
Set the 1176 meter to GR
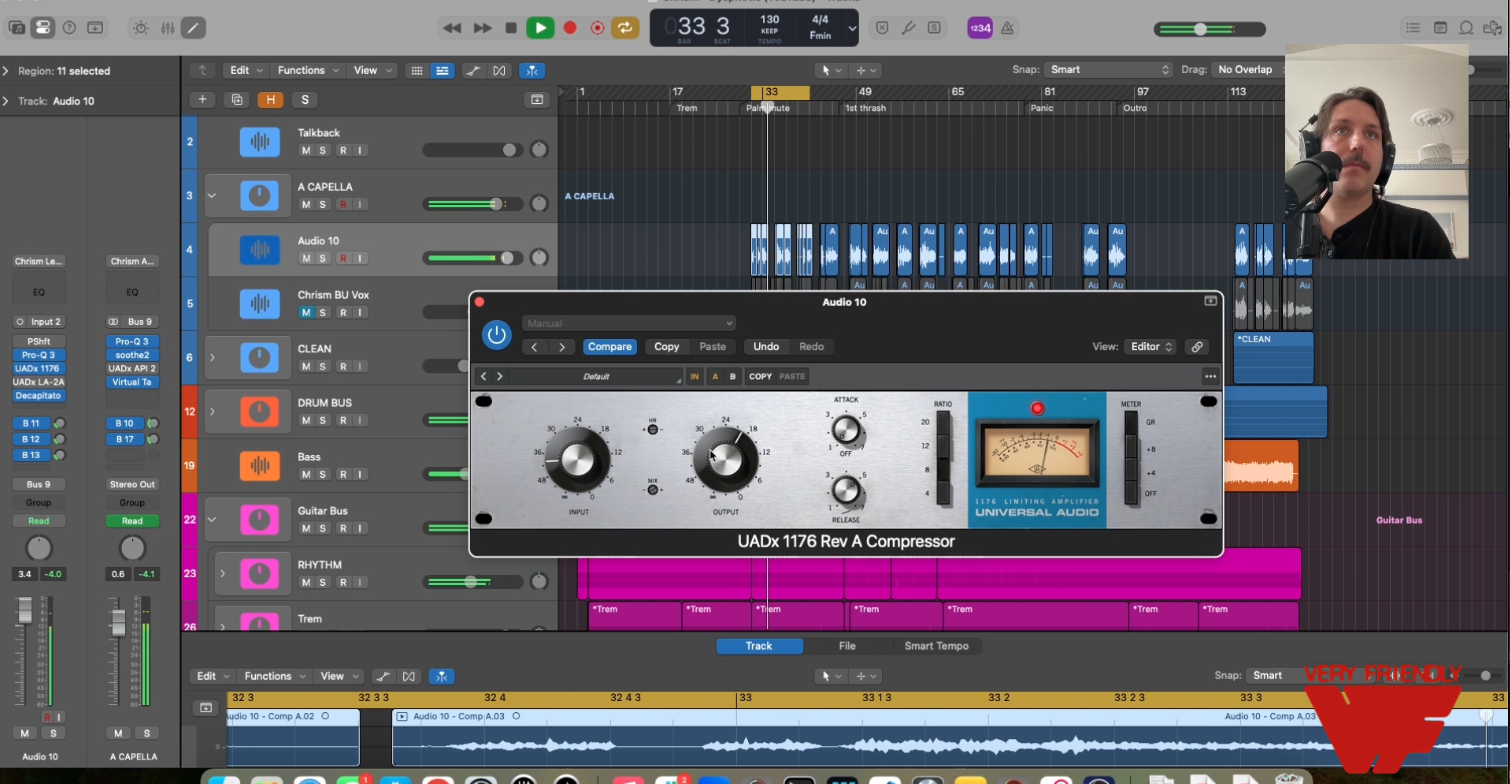click(1131, 423)
